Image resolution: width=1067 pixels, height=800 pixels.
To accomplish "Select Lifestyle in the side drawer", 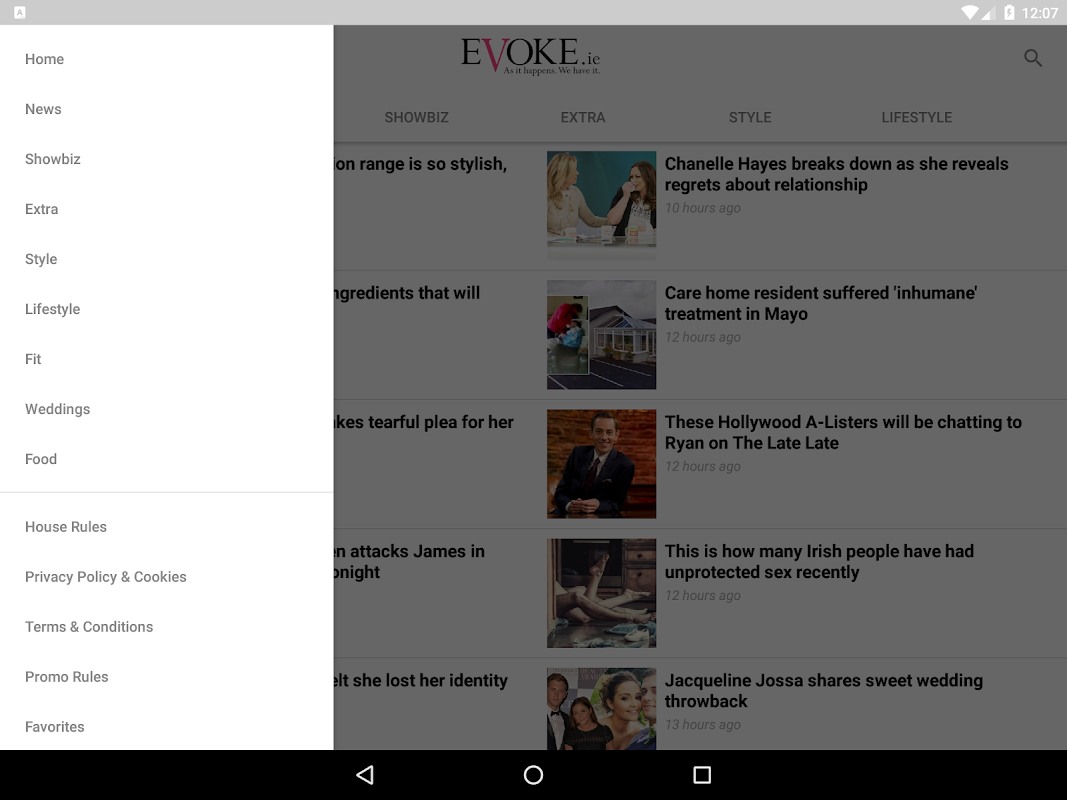I will pyautogui.click(x=167, y=309).
